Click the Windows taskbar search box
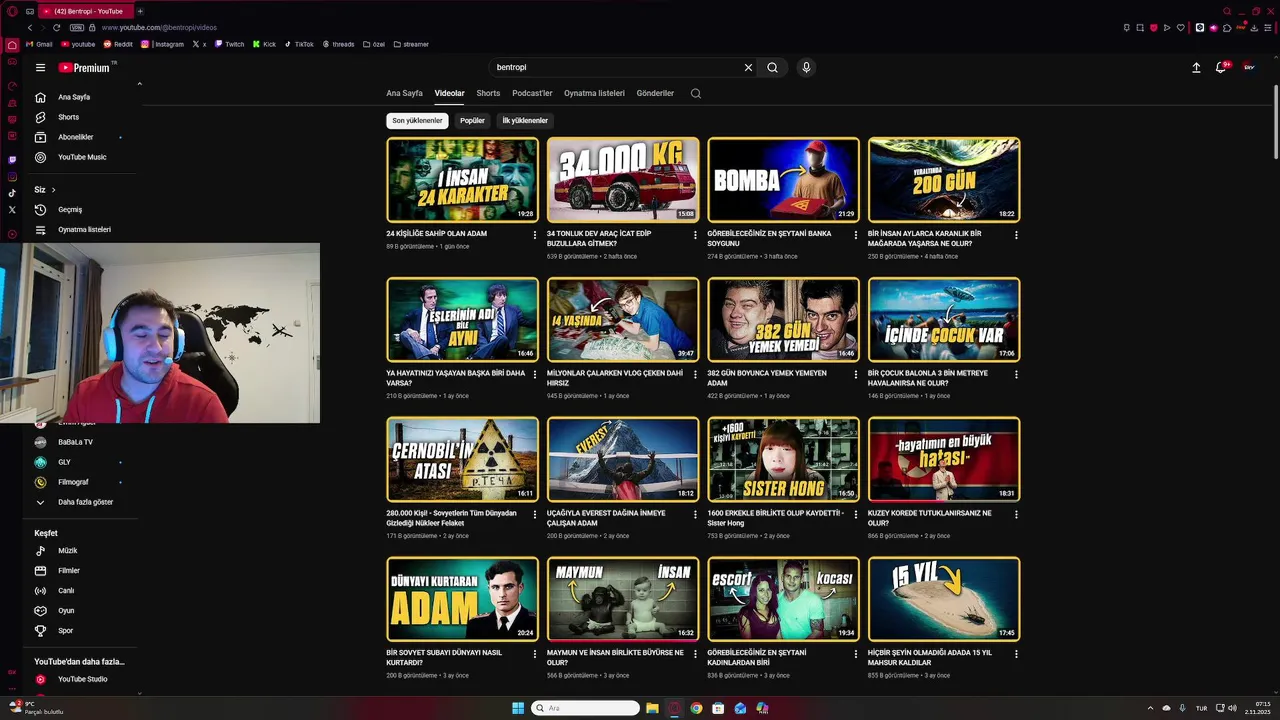The height and width of the screenshot is (720, 1280). point(586,708)
